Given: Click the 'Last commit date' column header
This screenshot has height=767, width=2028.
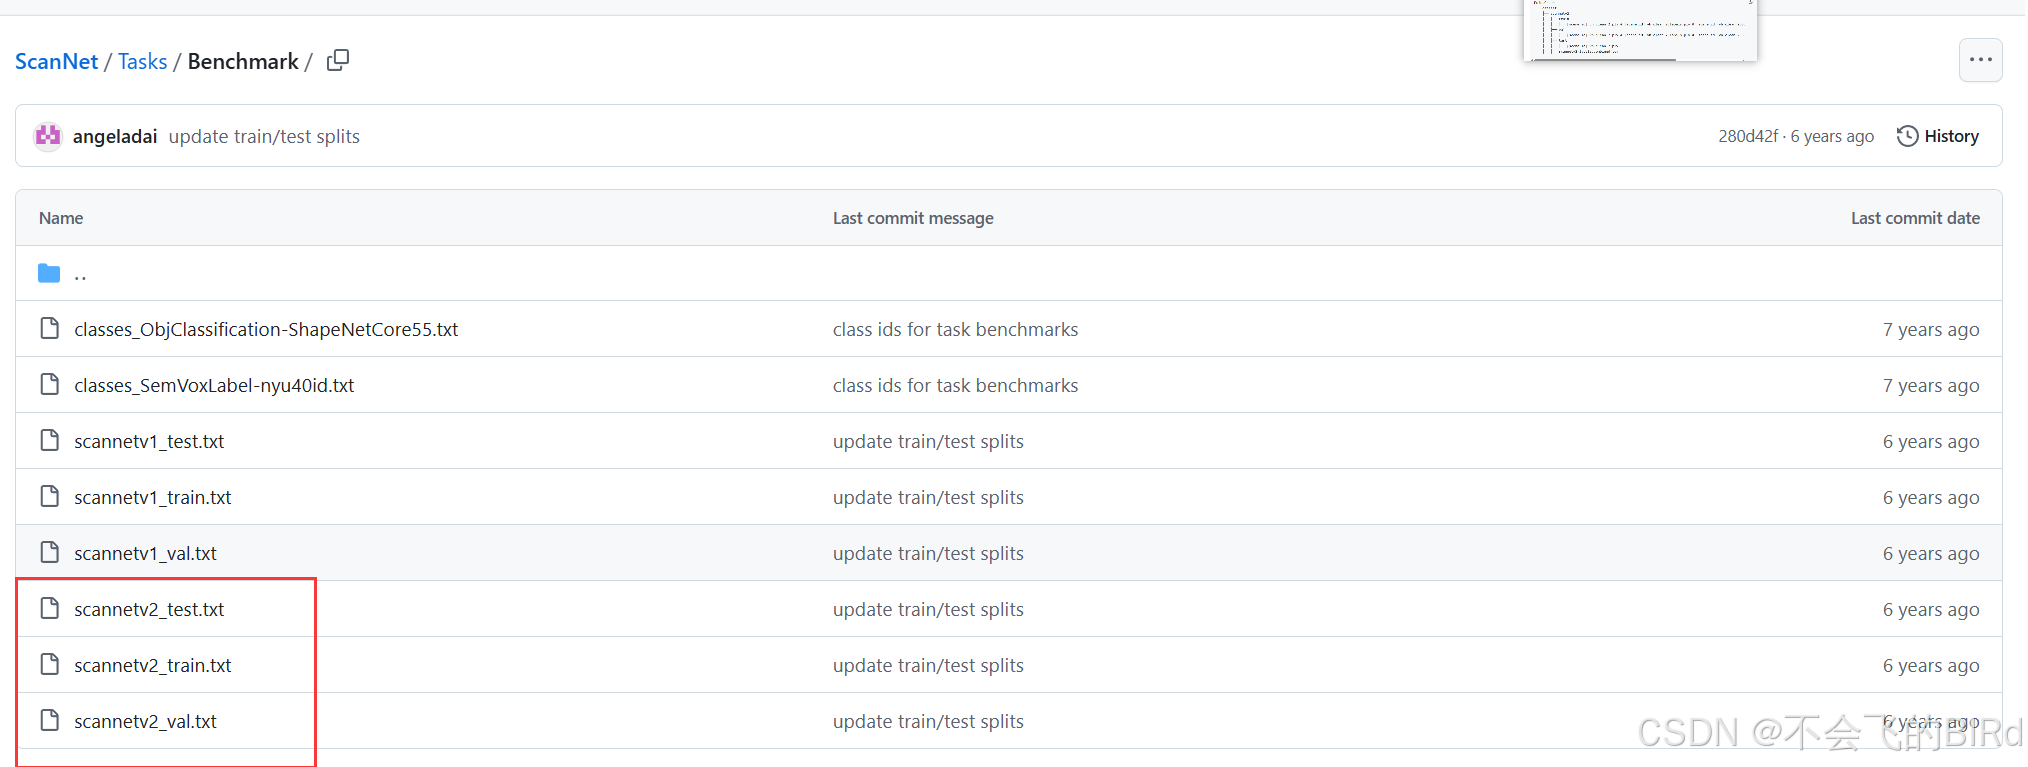Looking at the screenshot, I should point(1915,218).
